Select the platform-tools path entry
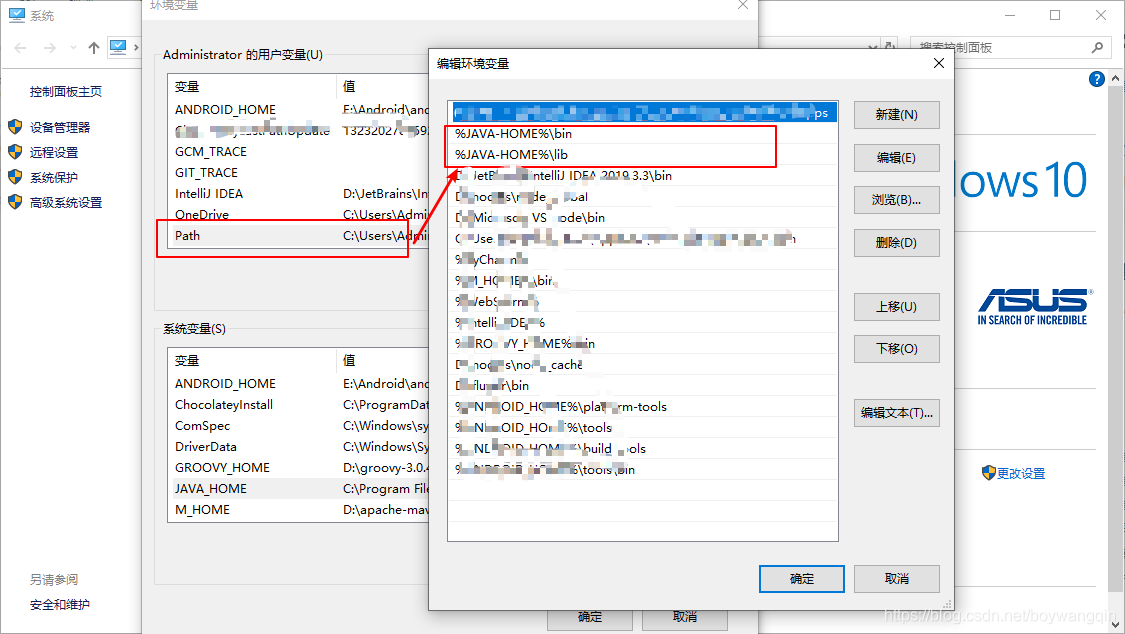1125x634 pixels. pyautogui.click(x=643, y=407)
